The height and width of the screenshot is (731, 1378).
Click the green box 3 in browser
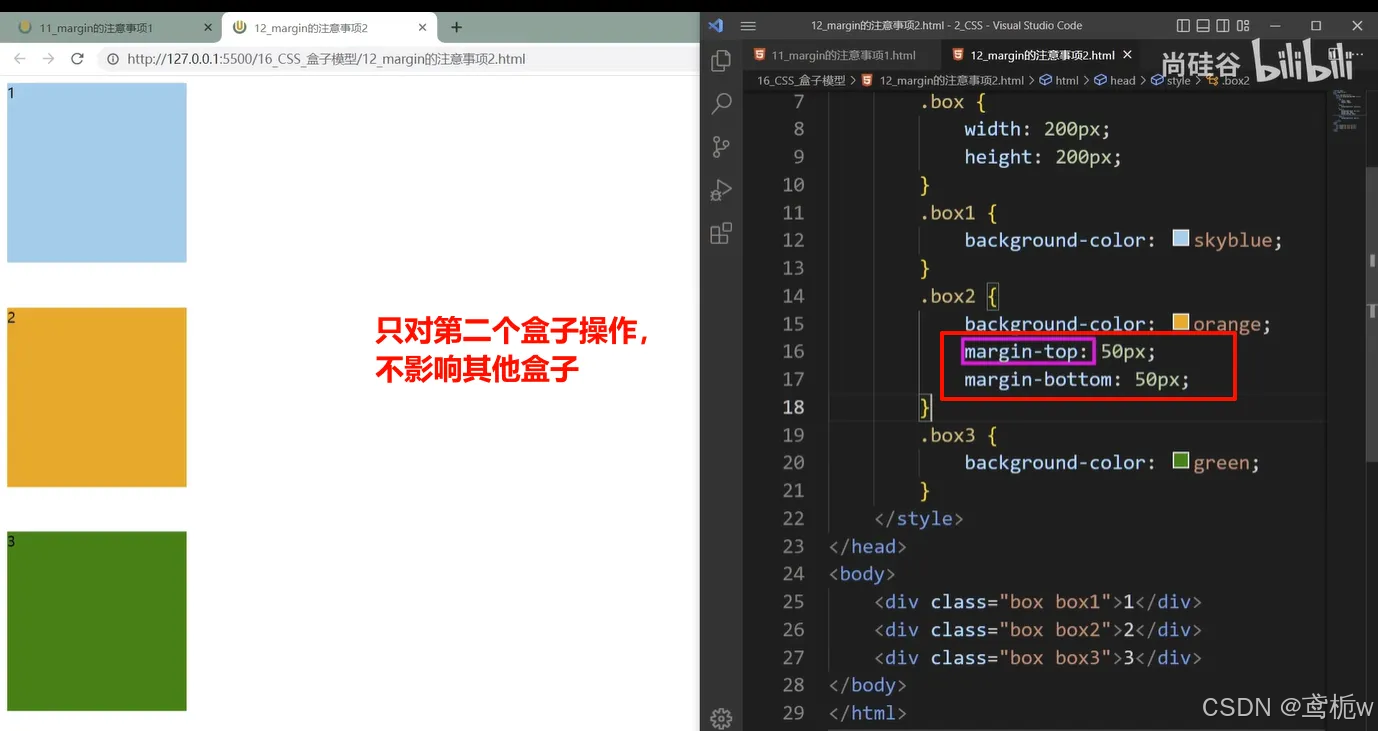coord(97,621)
